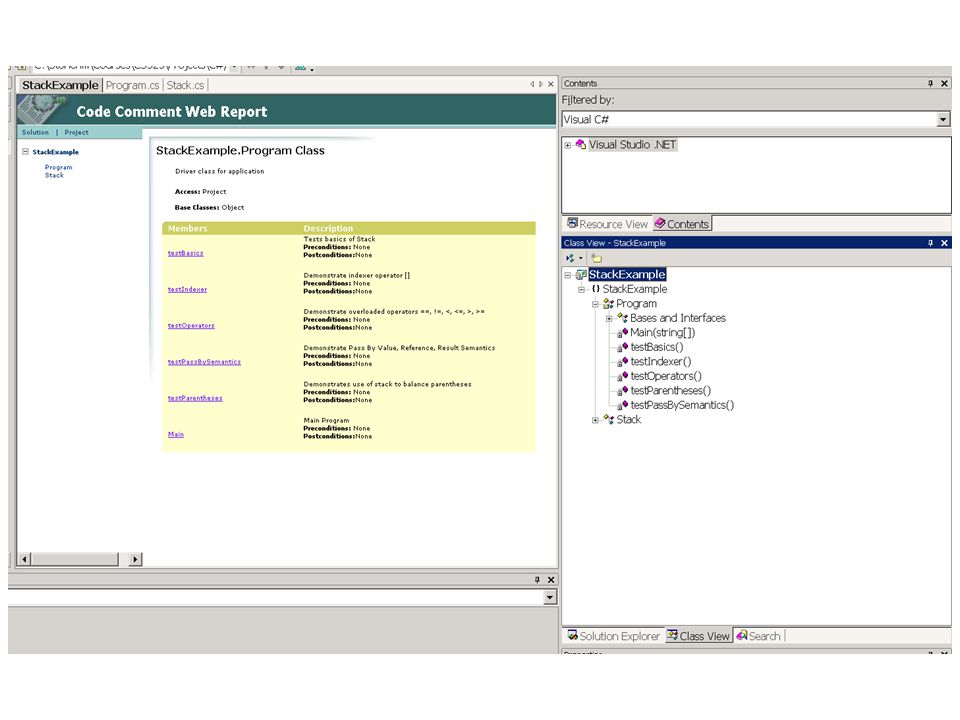
Task: Collapse the Program class node in Class View
Action: point(595,304)
